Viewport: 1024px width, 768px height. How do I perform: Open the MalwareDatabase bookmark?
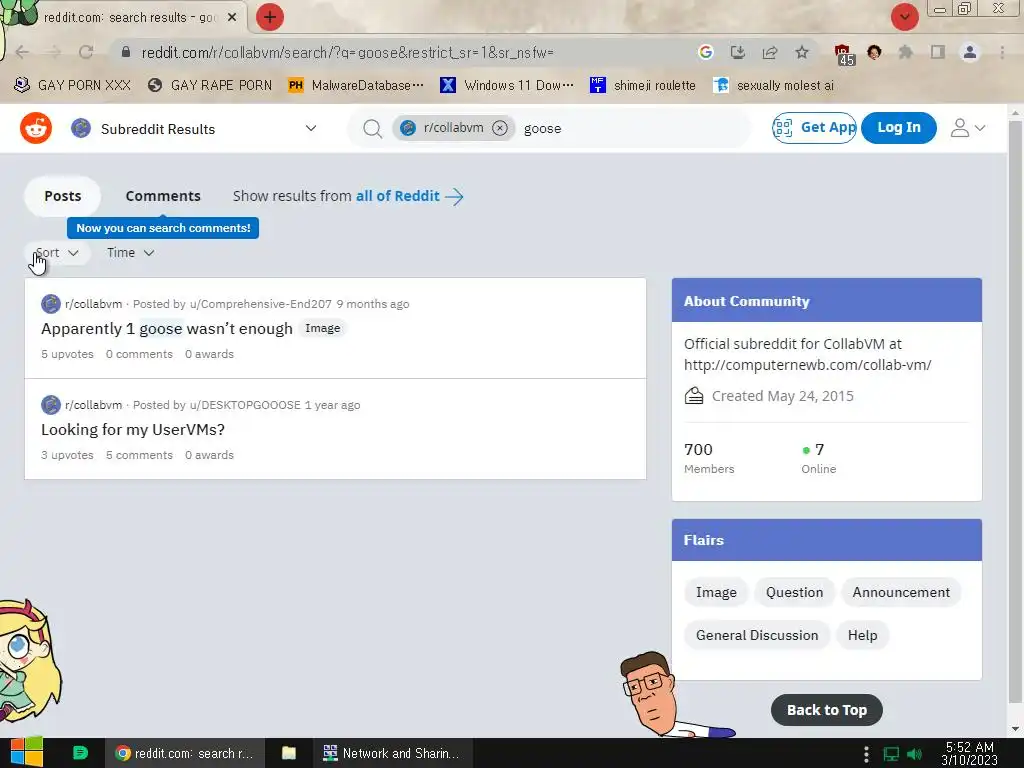coord(356,85)
